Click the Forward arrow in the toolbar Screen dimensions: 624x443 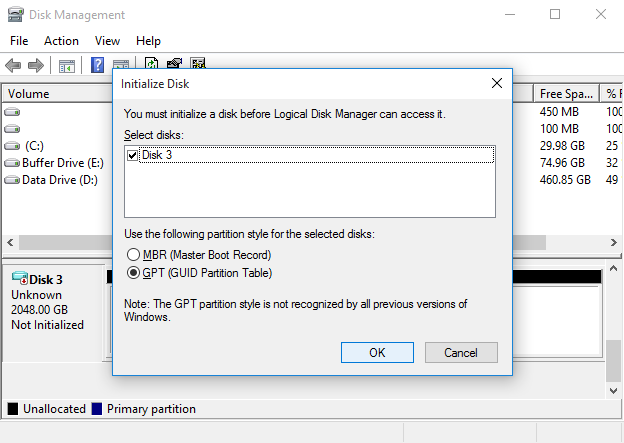(x=36, y=65)
